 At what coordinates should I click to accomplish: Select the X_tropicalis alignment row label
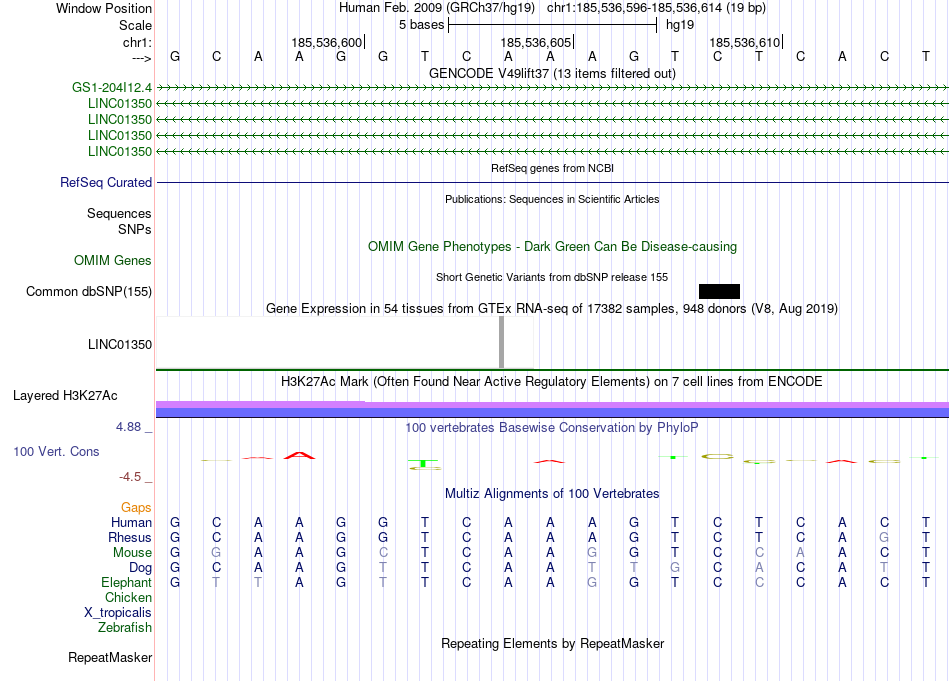(x=118, y=613)
